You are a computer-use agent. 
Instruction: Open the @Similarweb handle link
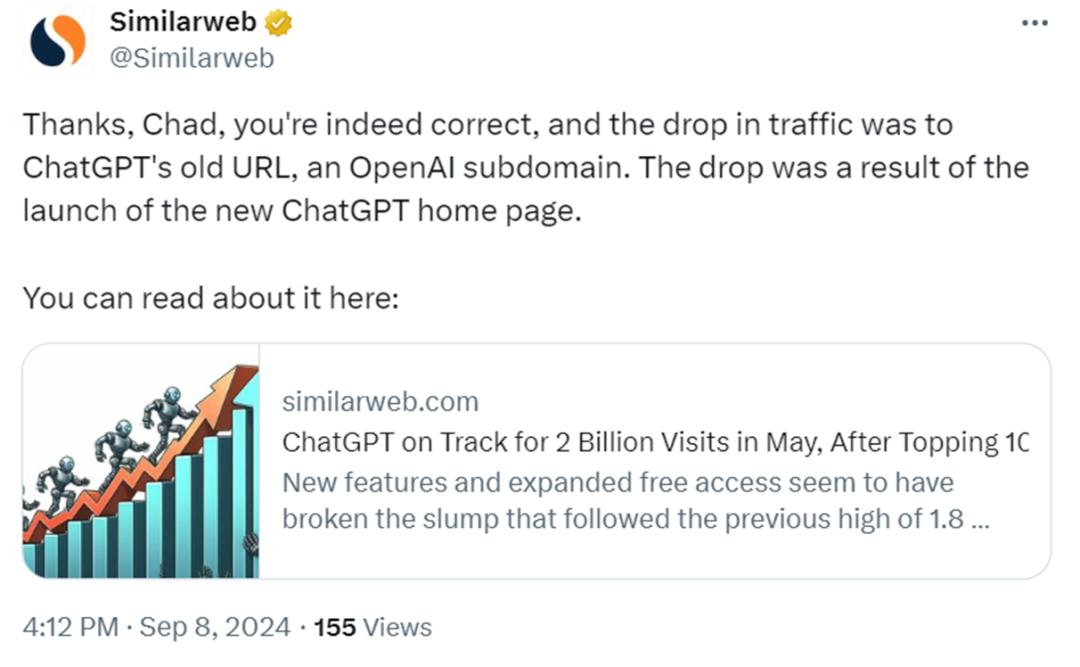click(x=191, y=58)
